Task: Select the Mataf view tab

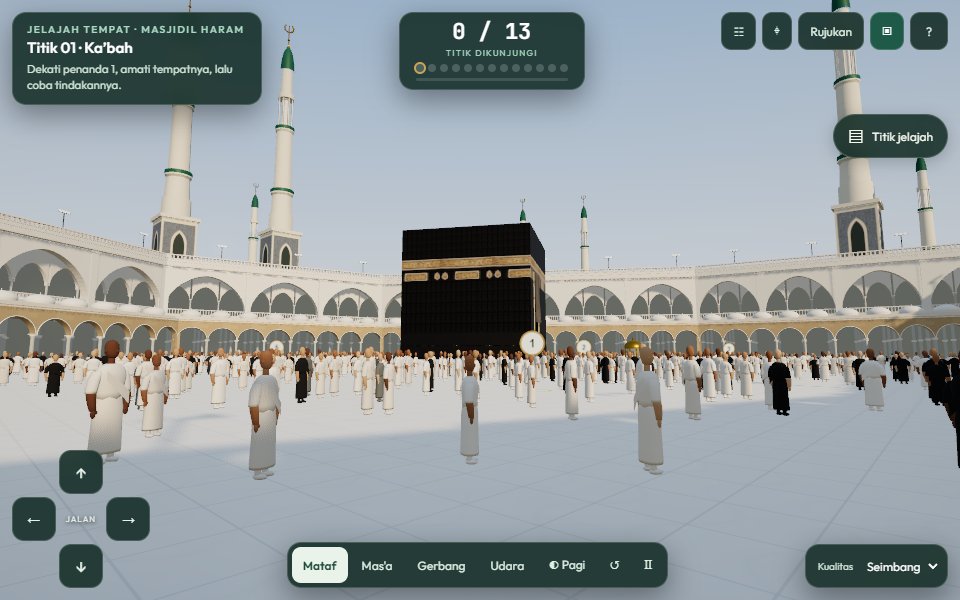Action: [x=320, y=565]
